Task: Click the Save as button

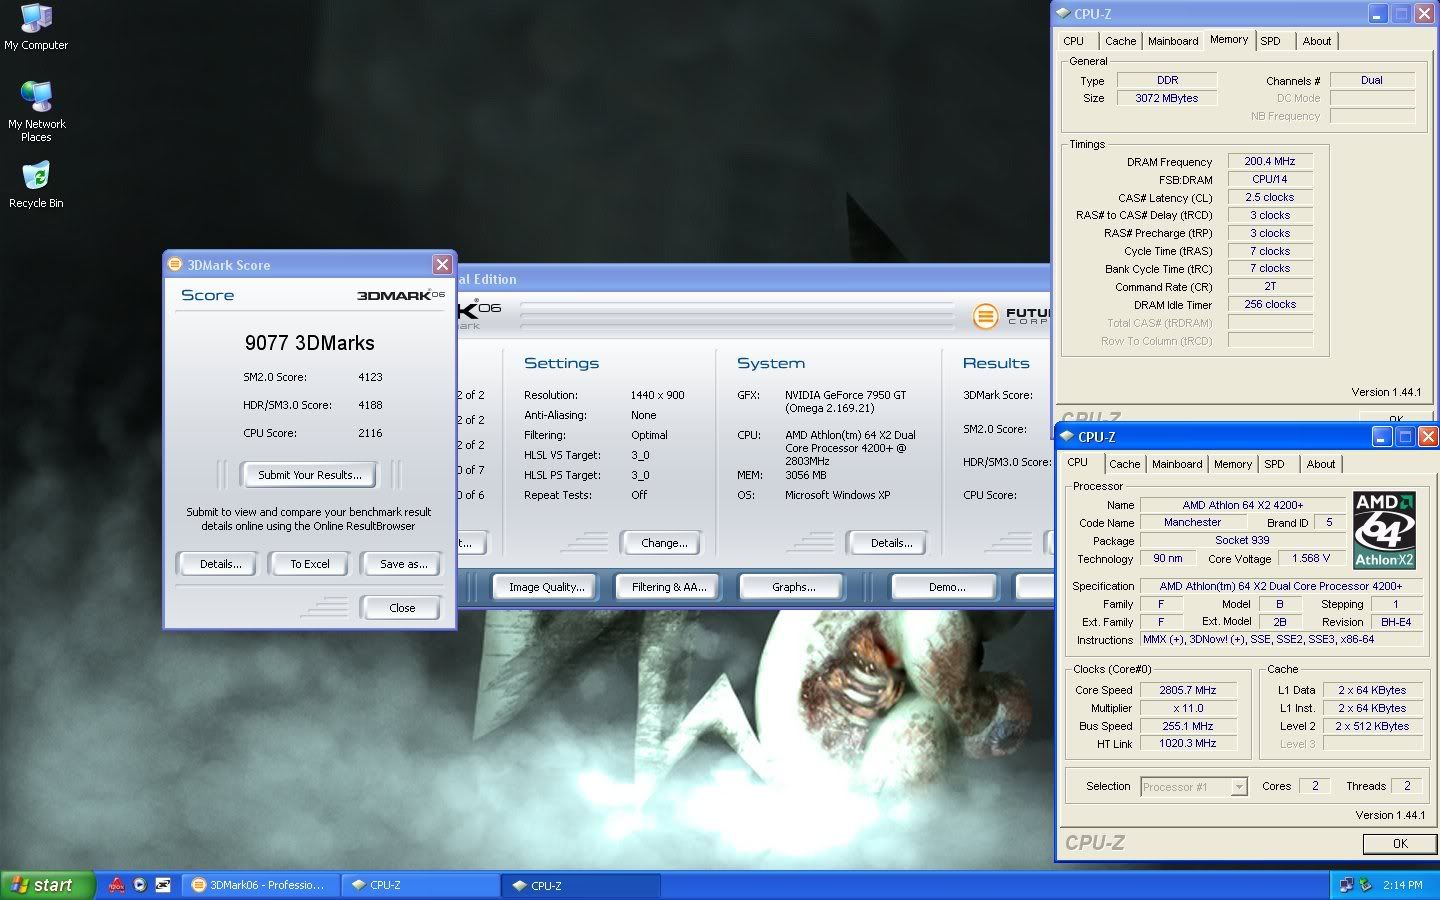Action: 403,564
